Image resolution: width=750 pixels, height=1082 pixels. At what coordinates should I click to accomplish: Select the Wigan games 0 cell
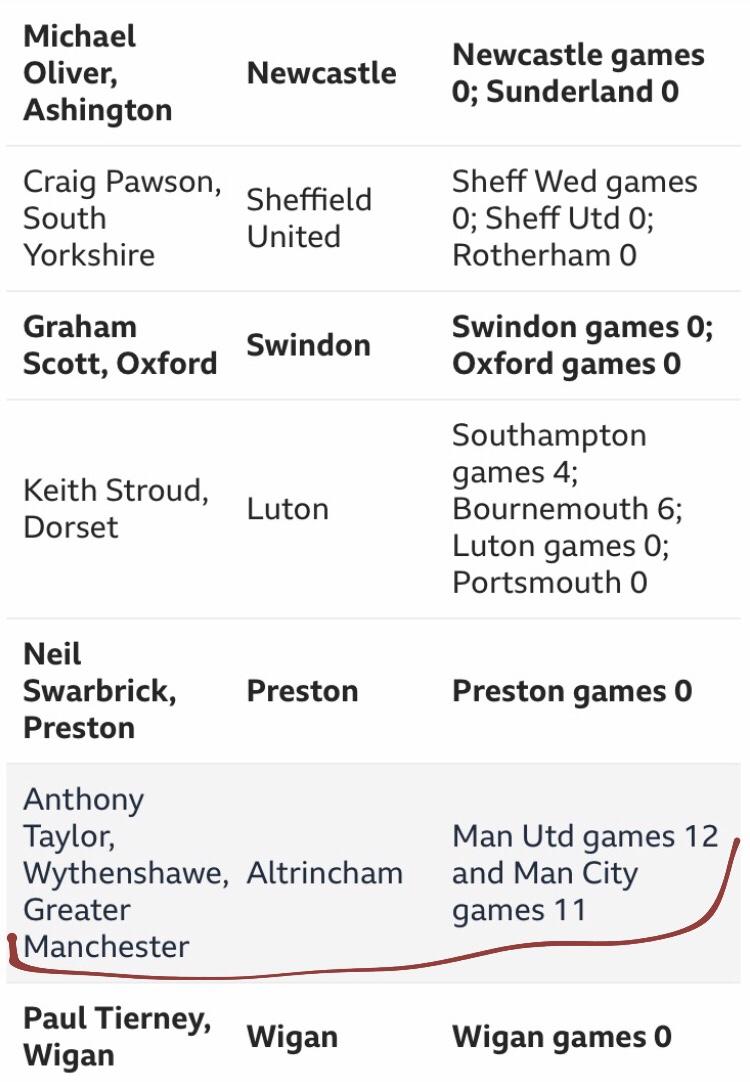click(x=562, y=1036)
